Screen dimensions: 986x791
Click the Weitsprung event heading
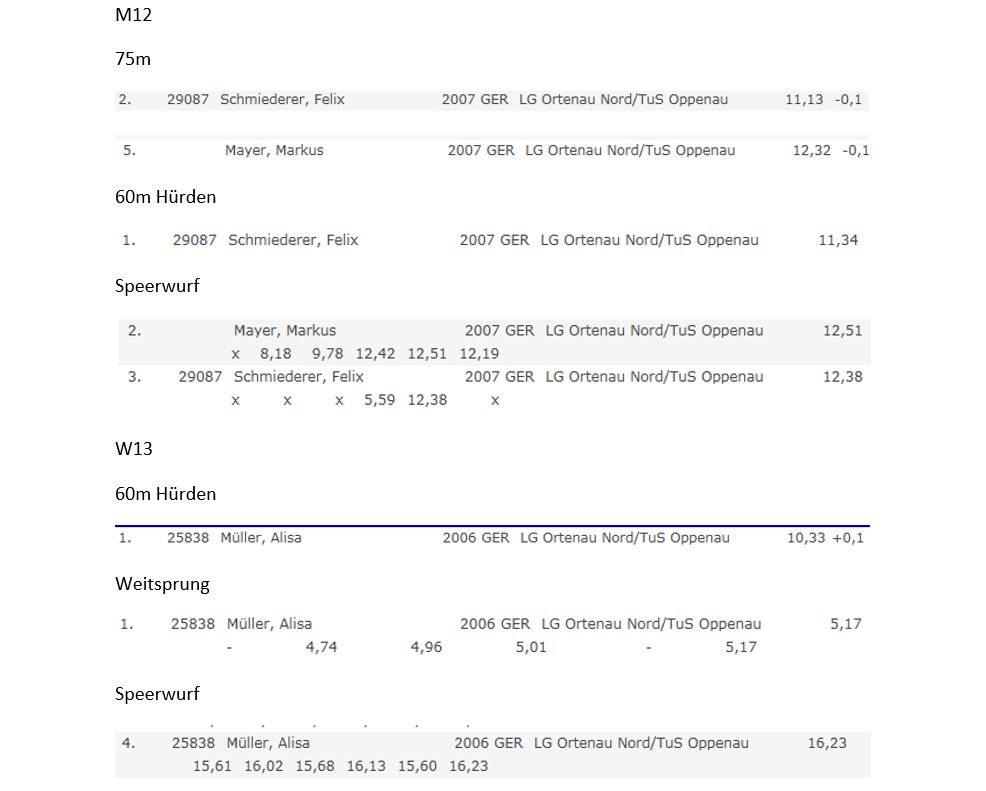(162, 584)
